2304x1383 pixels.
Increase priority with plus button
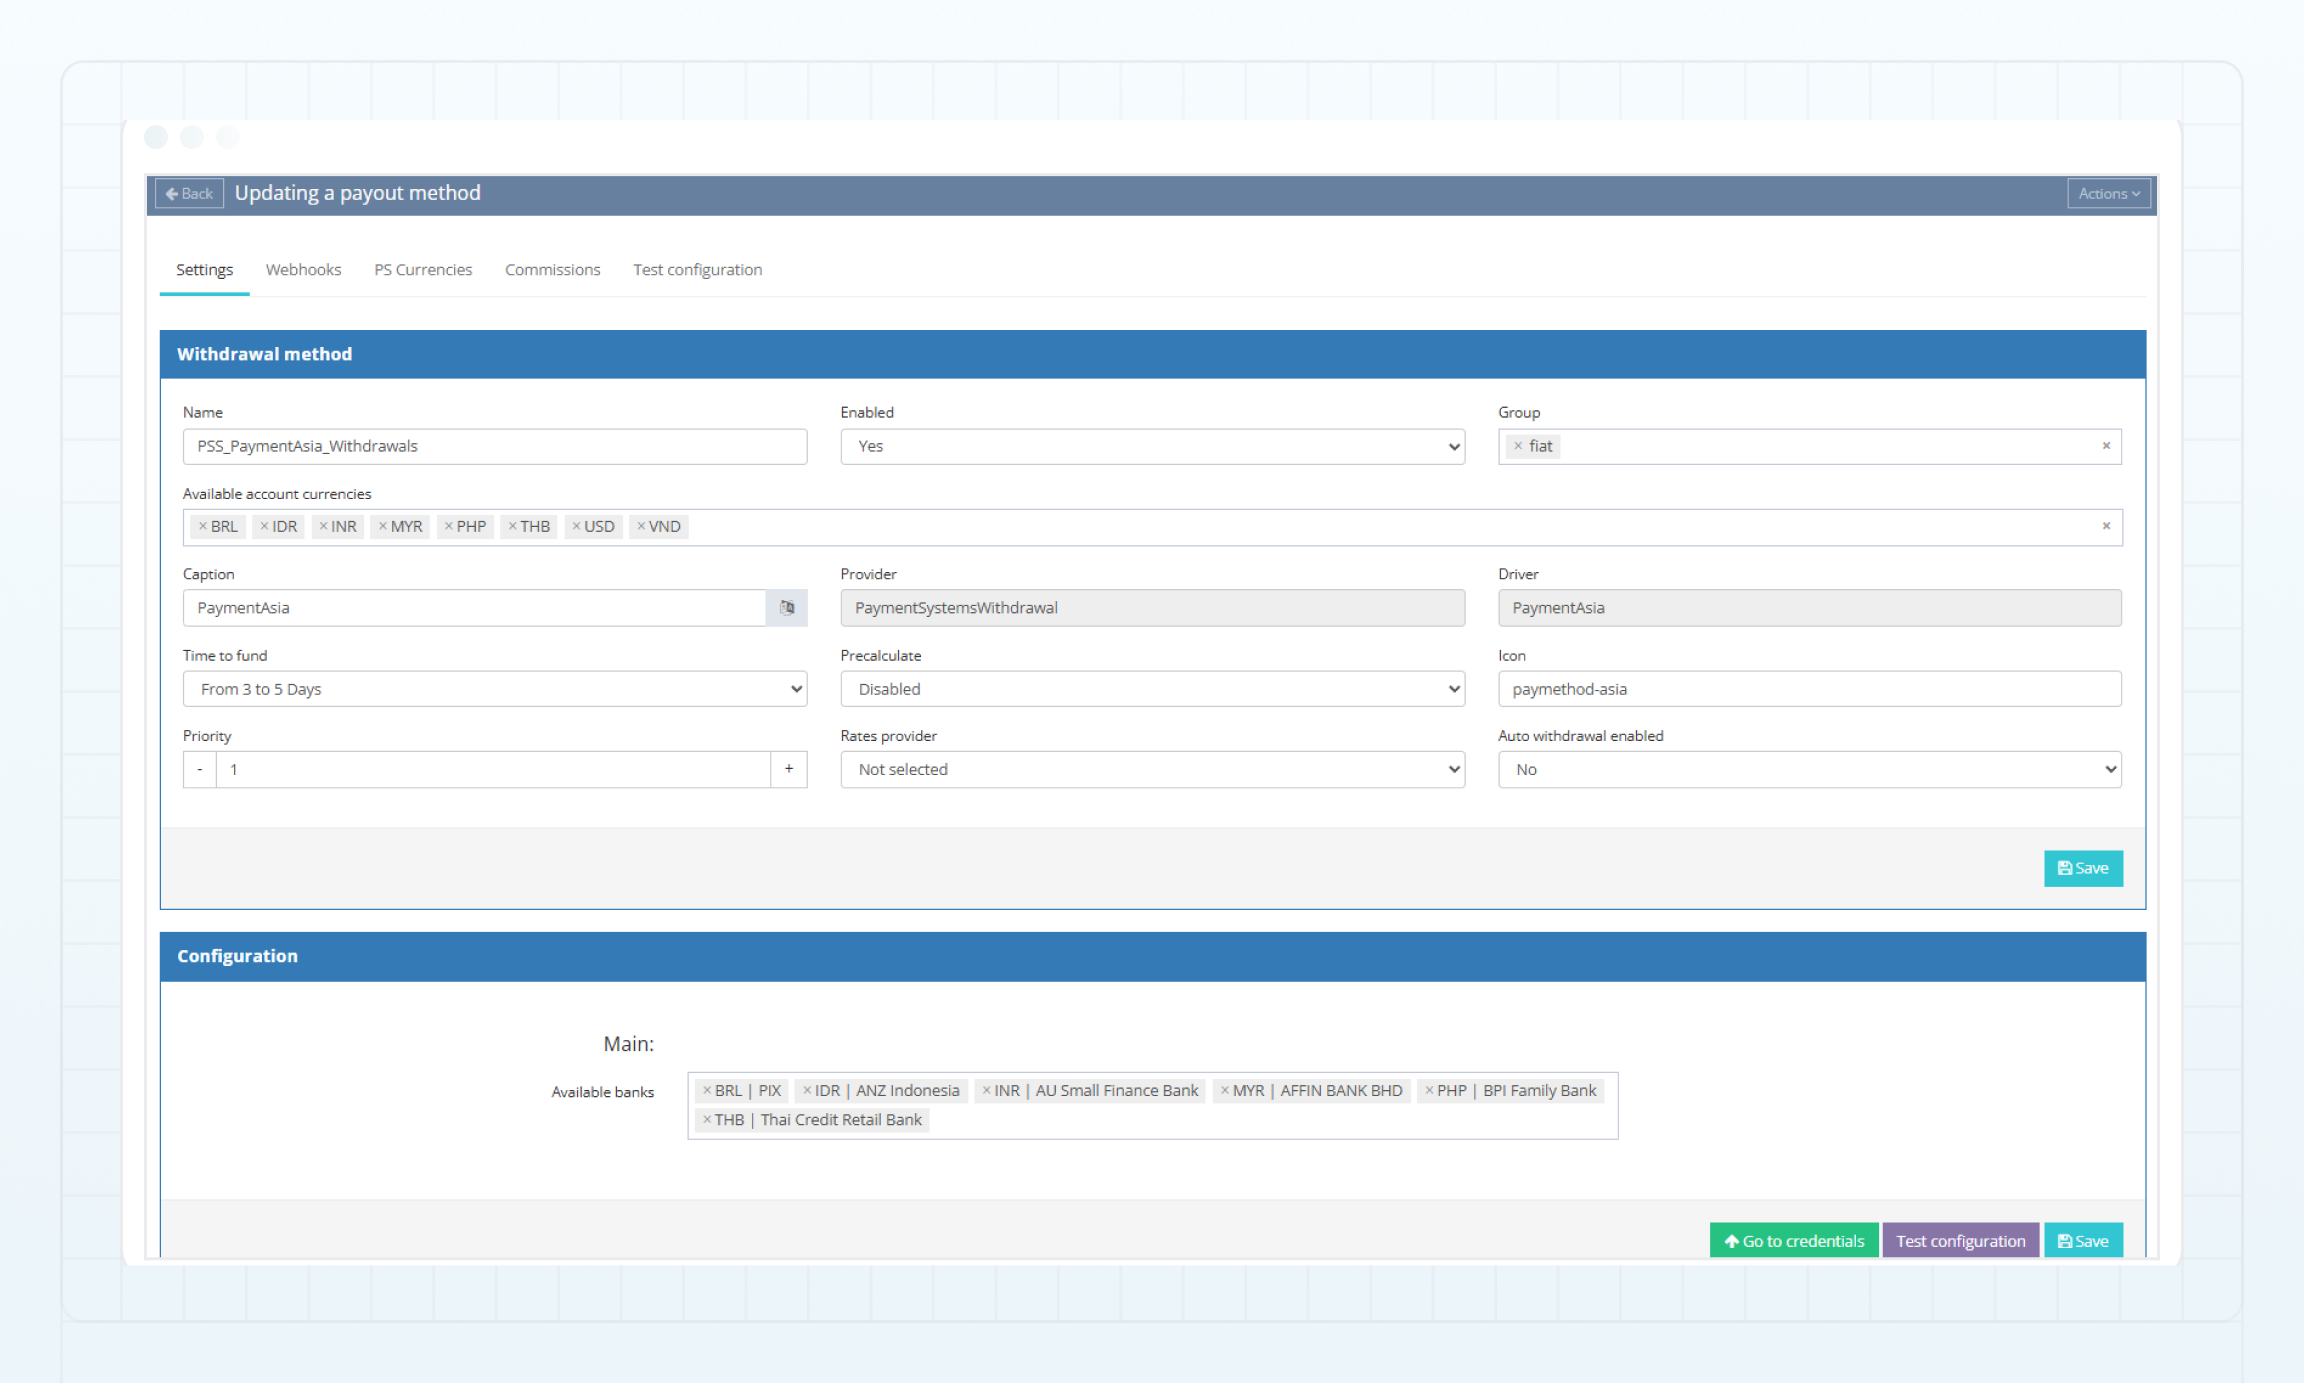pos(789,769)
